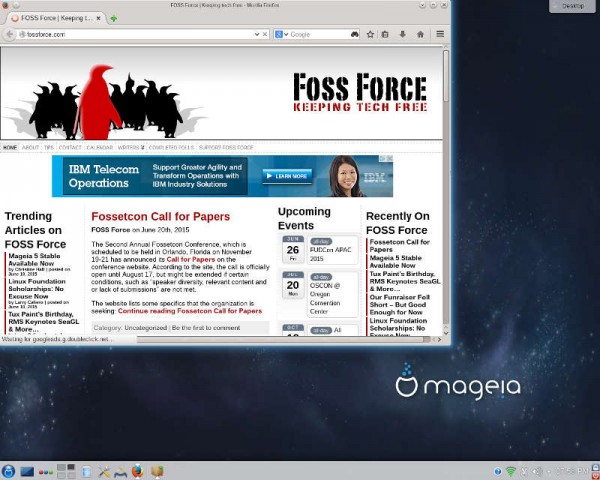Open the CALENDAR navigation menu item
This screenshot has width=600, height=480.
[99, 147]
